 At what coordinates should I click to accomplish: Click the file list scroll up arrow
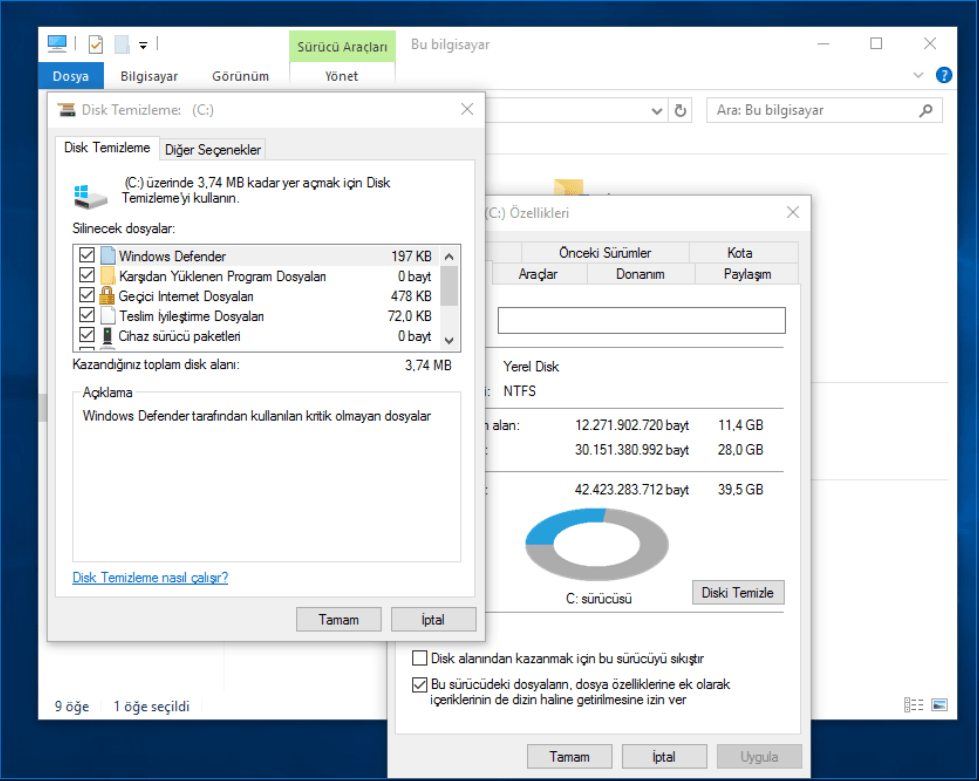[x=449, y=256]
